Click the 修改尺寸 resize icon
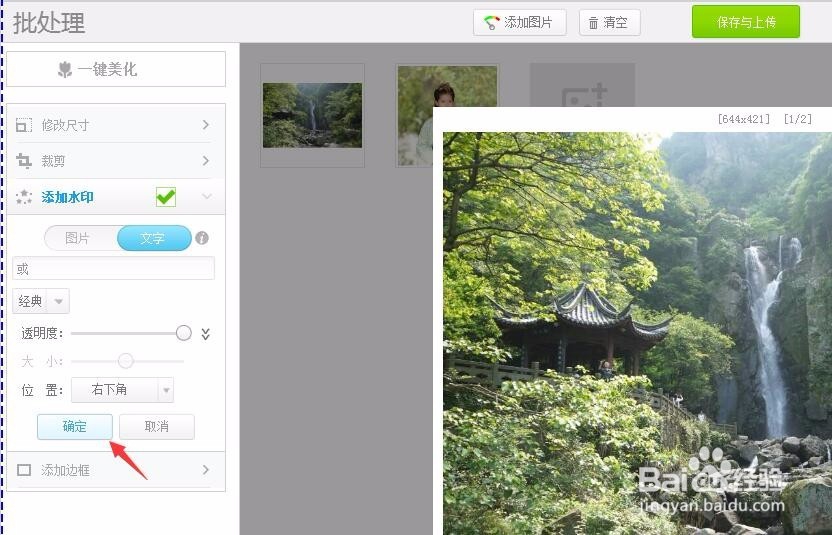 pos(23,125)
